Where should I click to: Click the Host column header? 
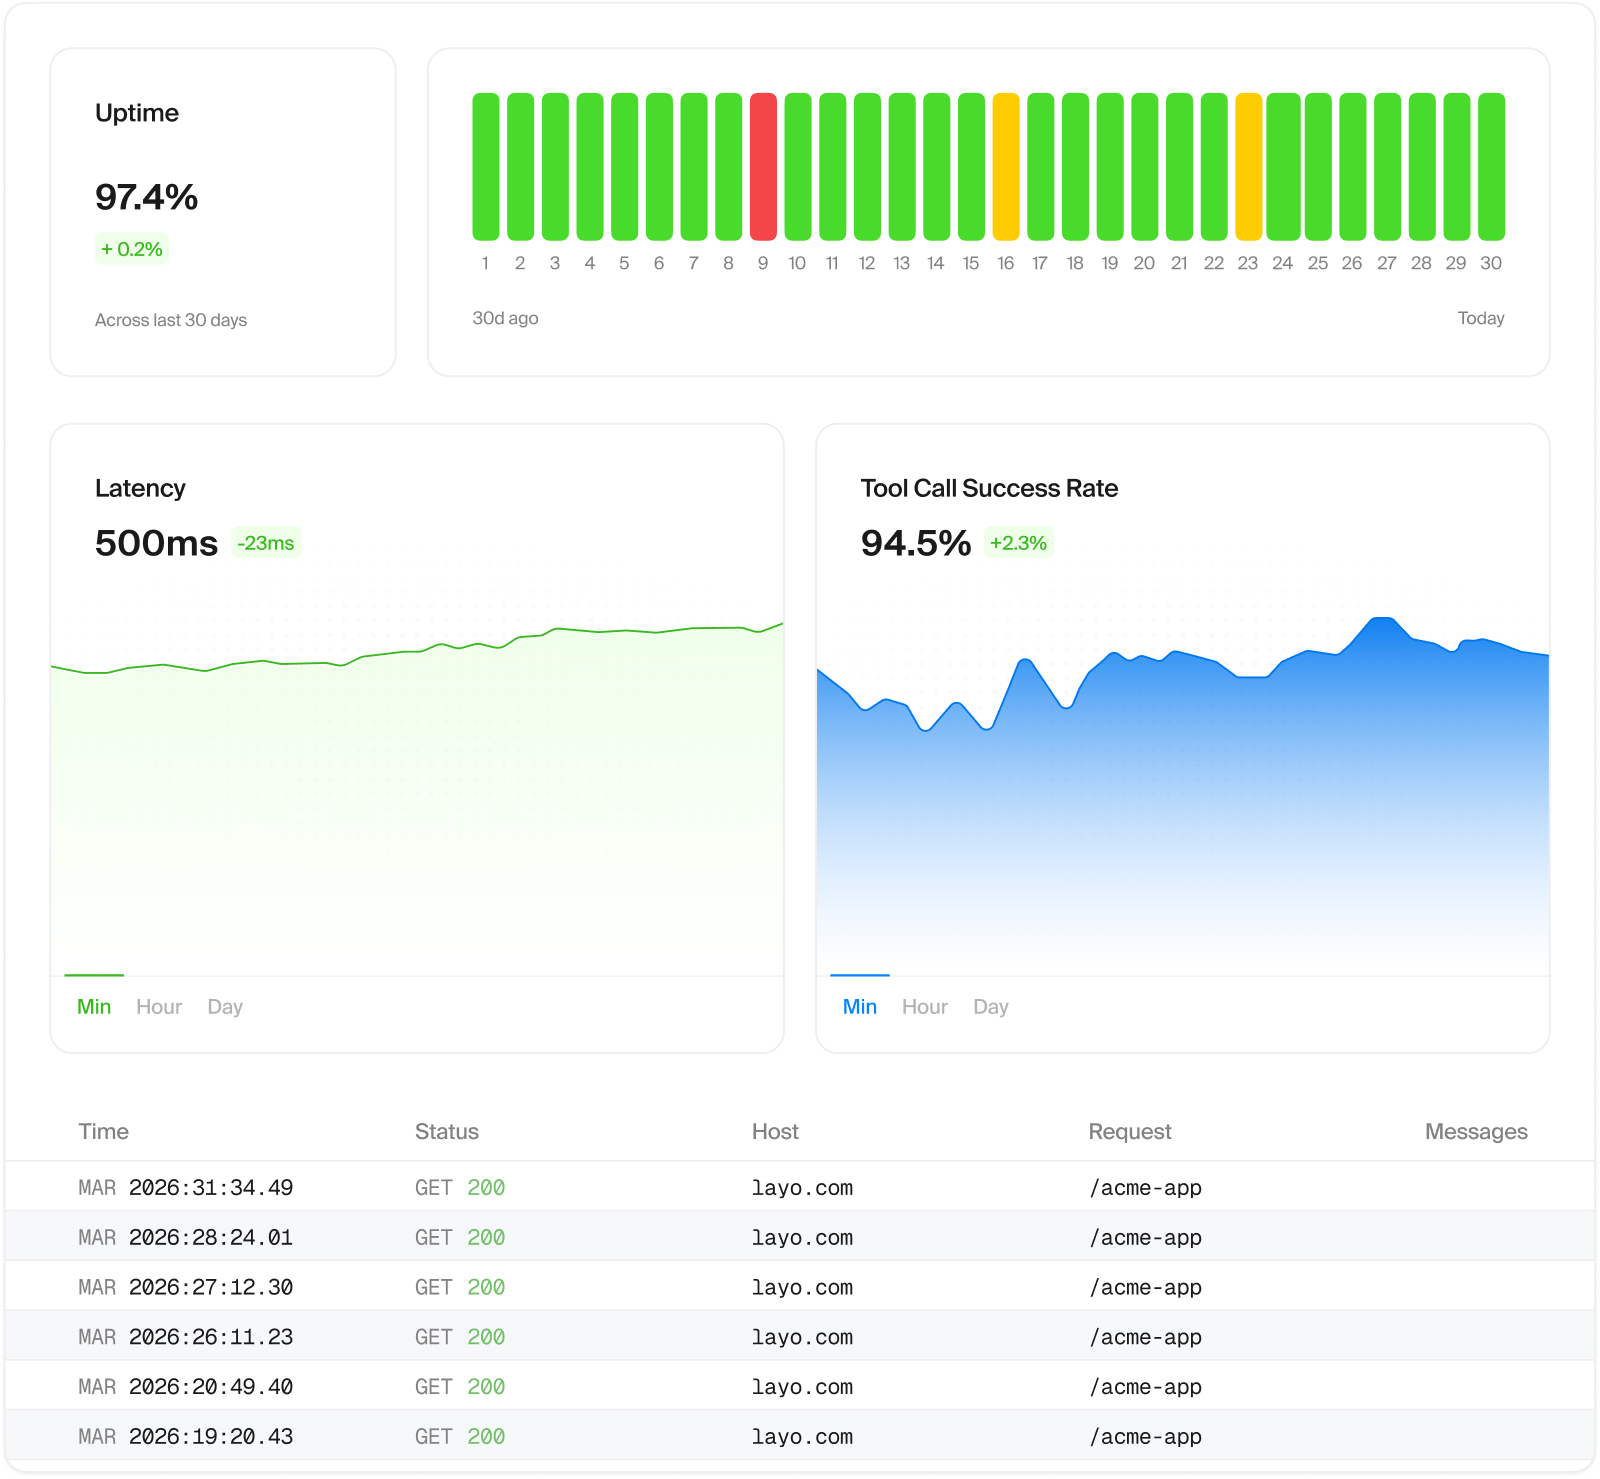pos(775,1132)
